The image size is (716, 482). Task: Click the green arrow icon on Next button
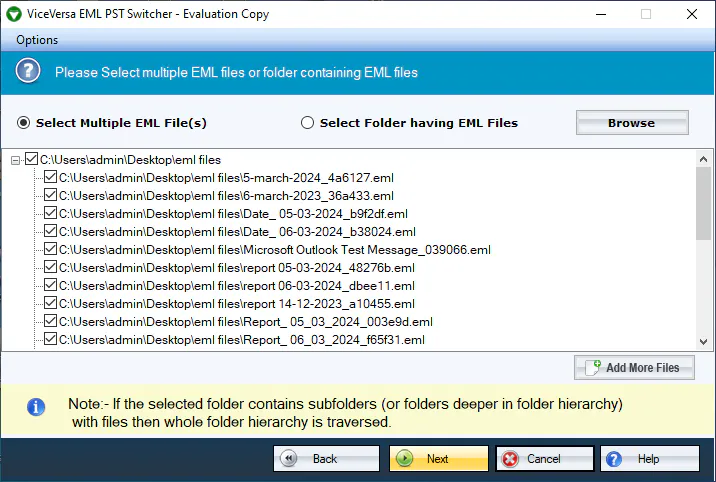pos(405,458)
